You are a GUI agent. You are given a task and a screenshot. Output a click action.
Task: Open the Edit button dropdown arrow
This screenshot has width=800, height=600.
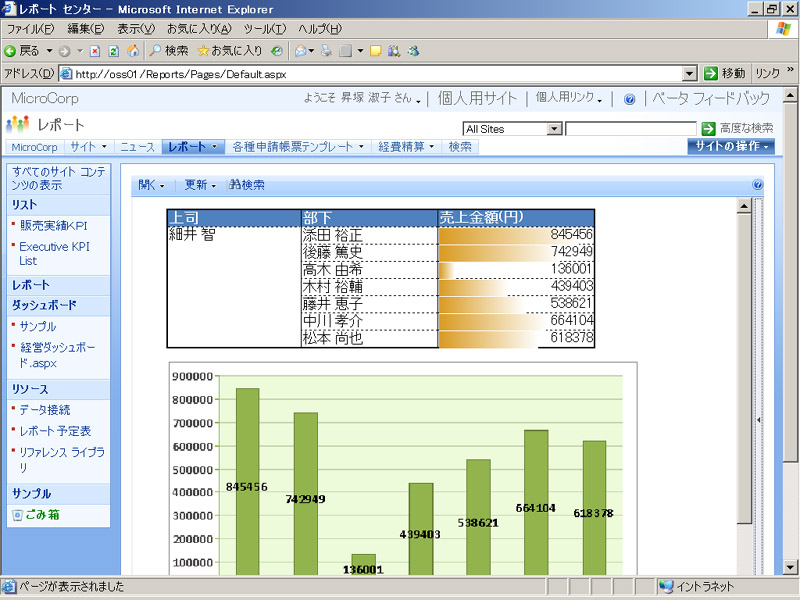tap(360, 51)
